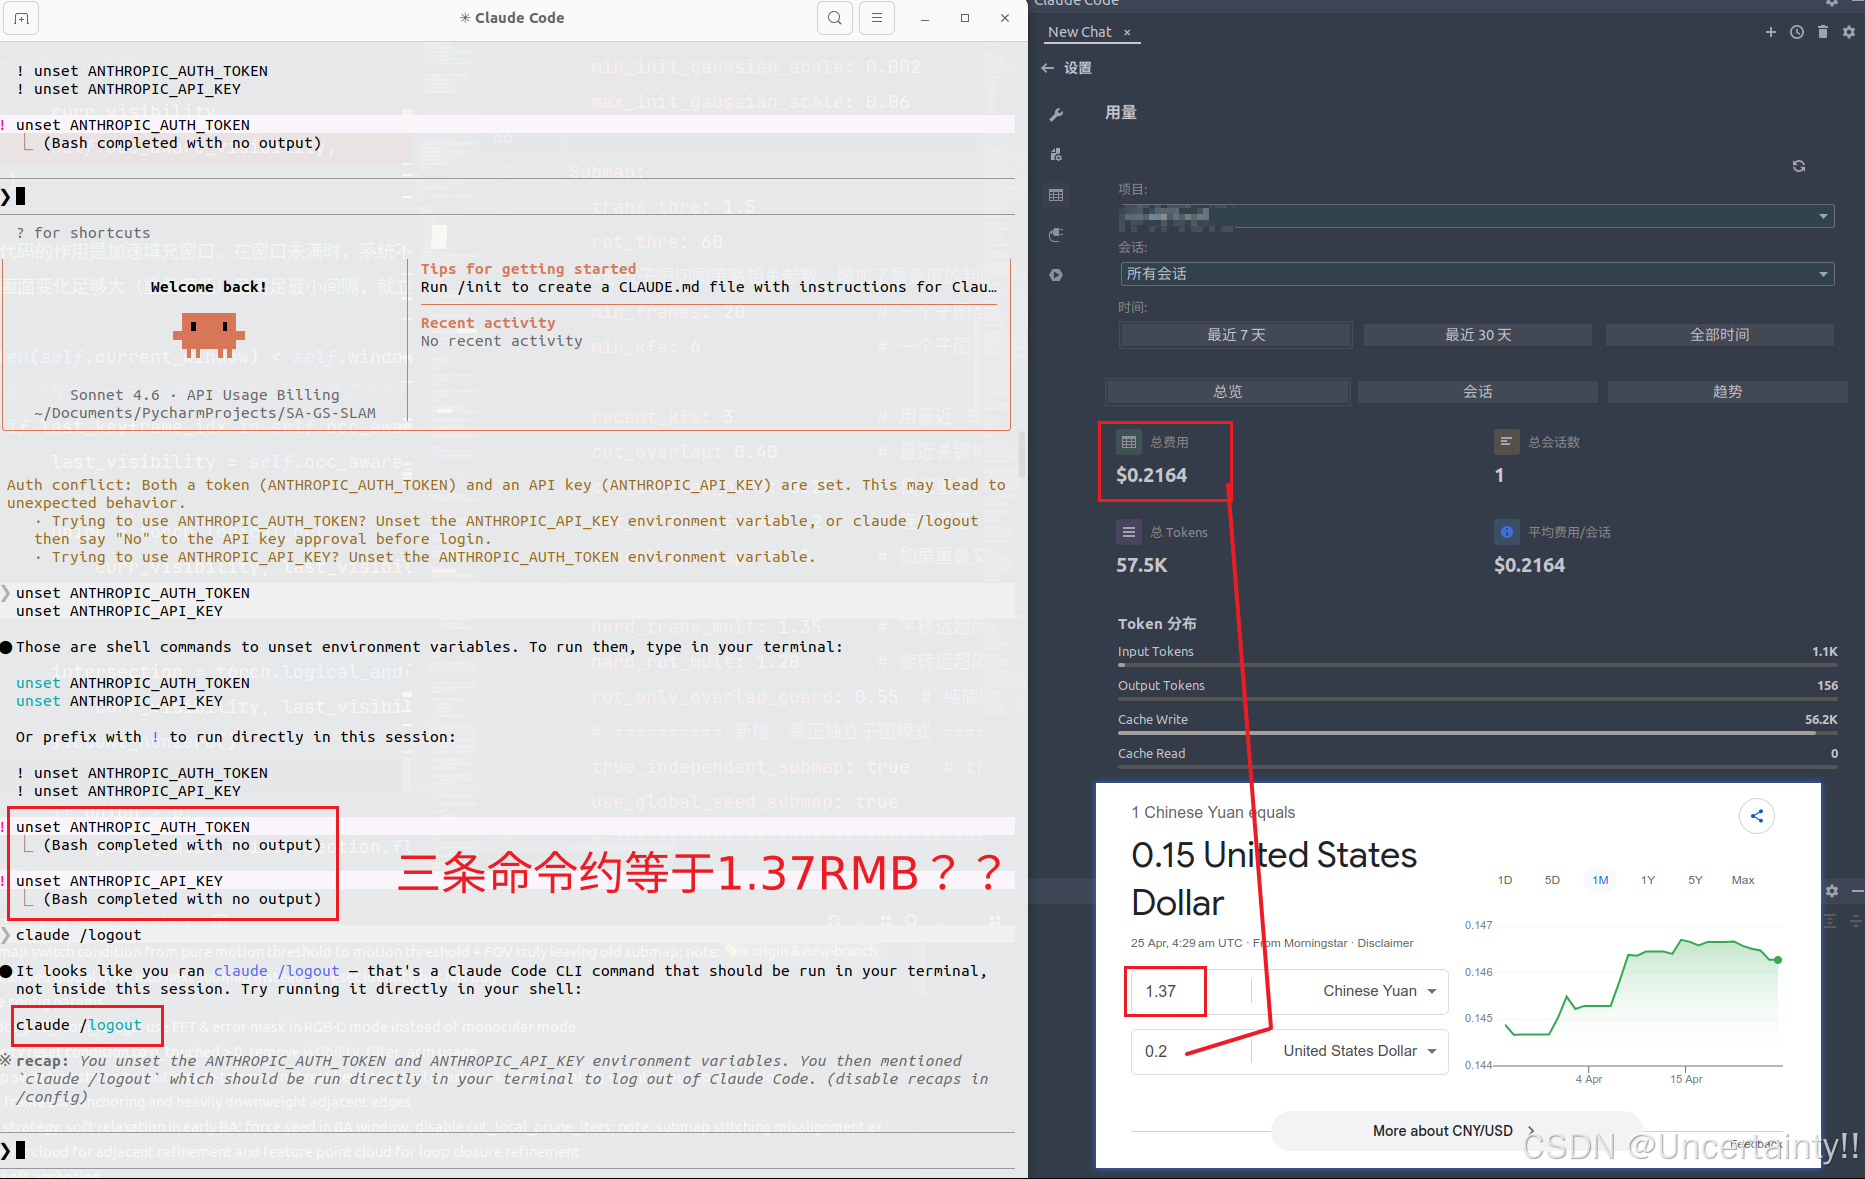The height and width of the screenshot is (1179, 1865).
Task: Click the Cache Write progress bar
Action: (1477, 732)
